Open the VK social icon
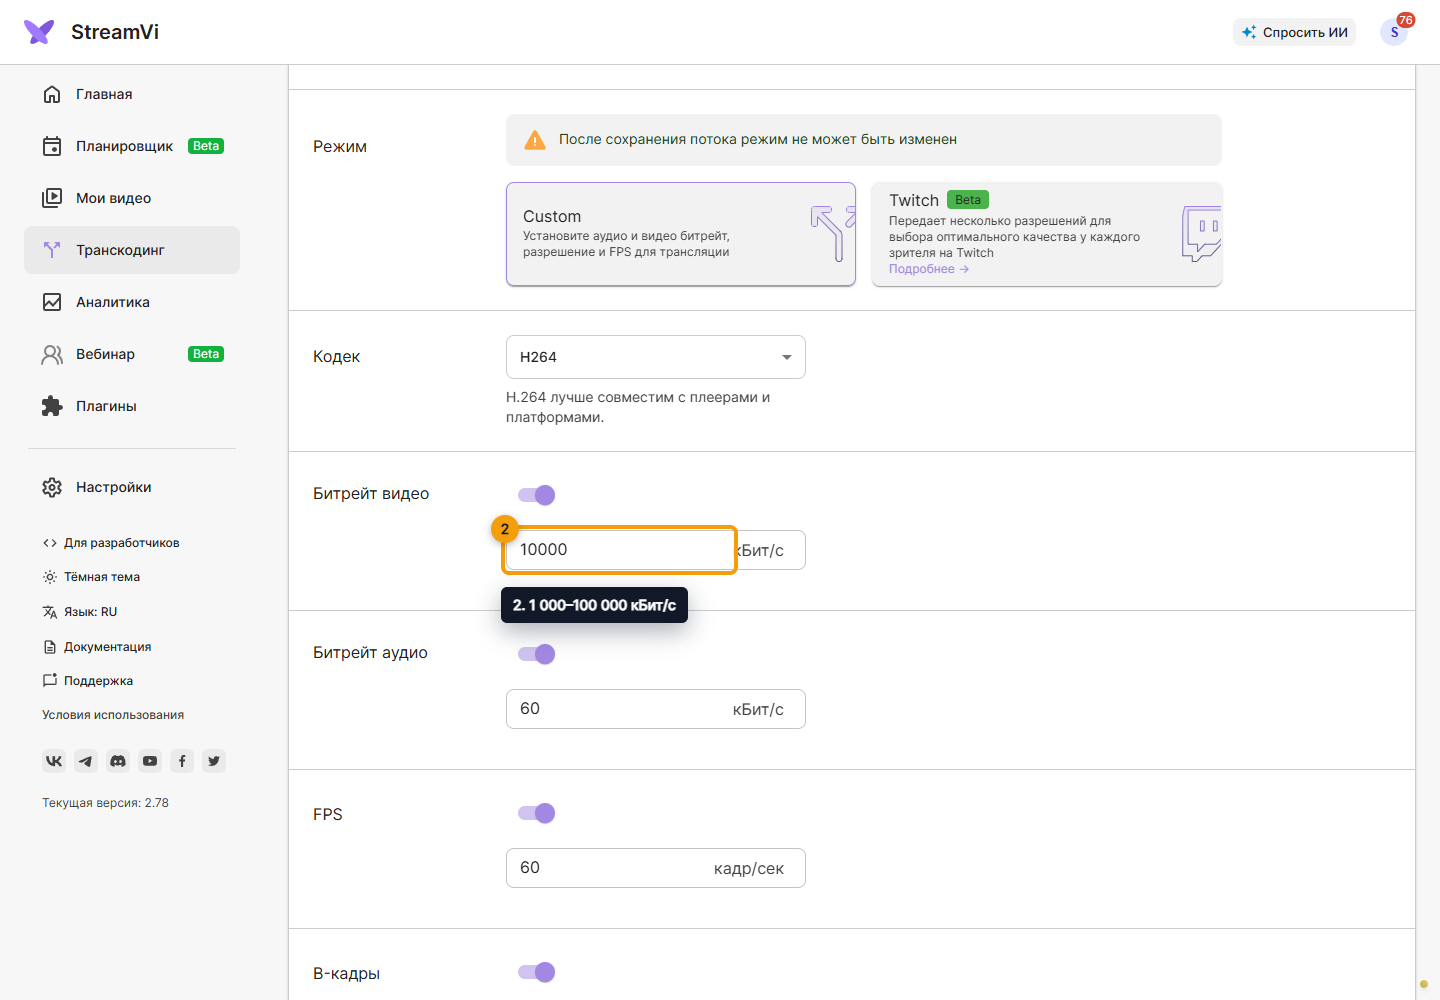The width and height of the screenshot is (1440, 1000). (54, 761)
